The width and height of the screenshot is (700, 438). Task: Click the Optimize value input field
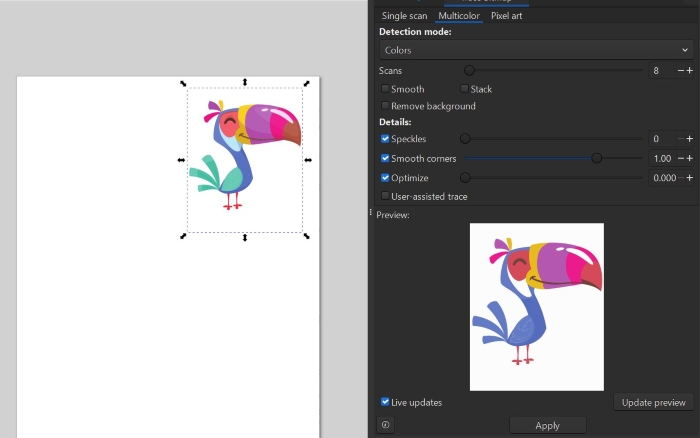tap(660, 178)
